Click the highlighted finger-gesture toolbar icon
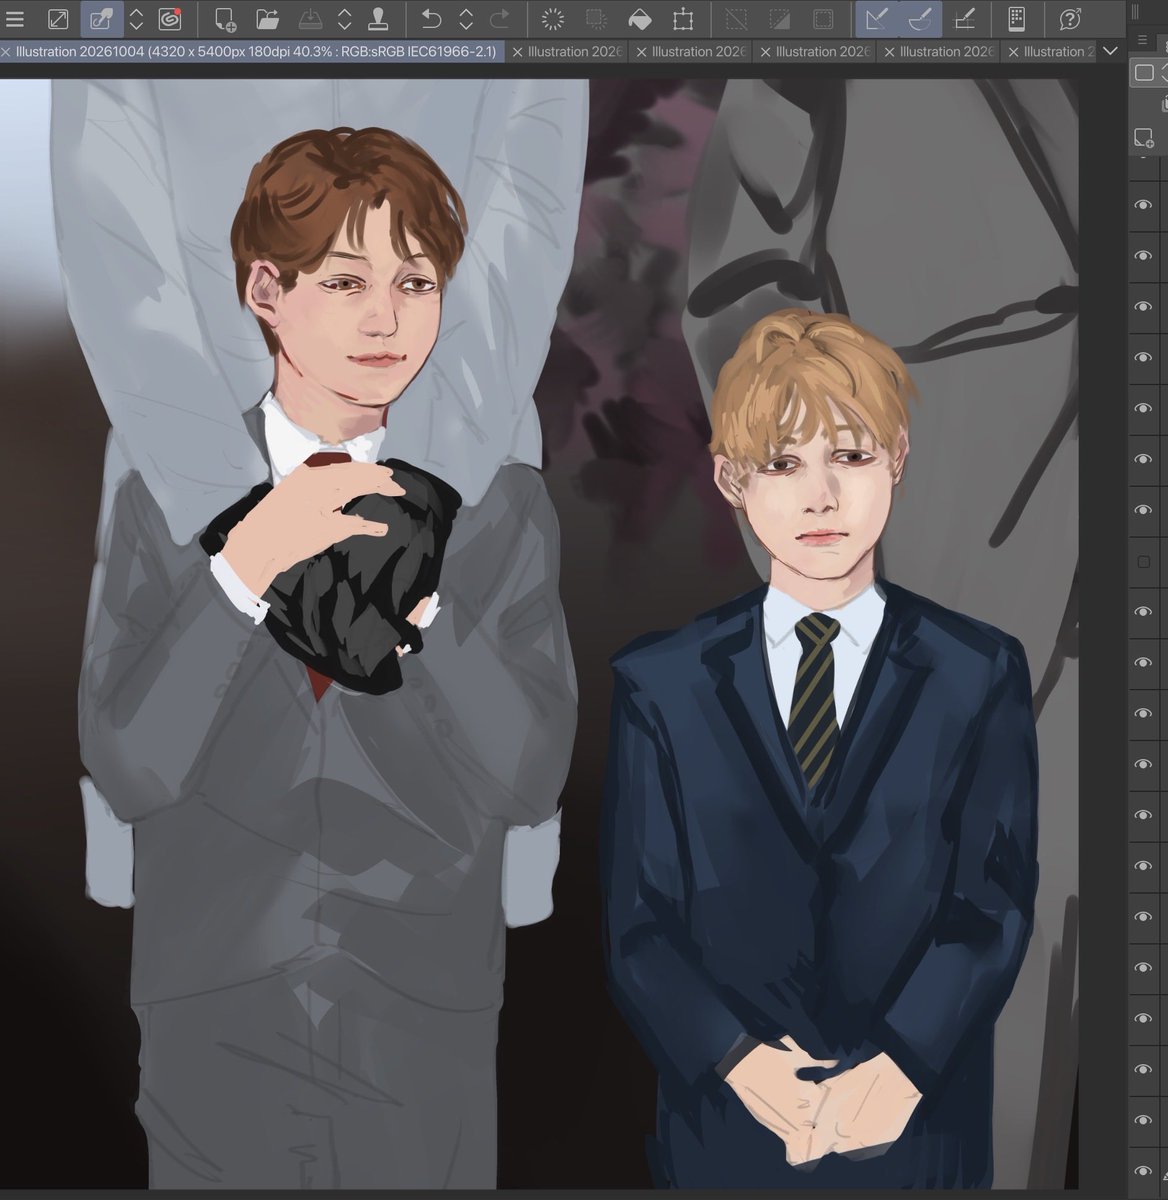The image size is (1168, 1200). click(102, 19)
